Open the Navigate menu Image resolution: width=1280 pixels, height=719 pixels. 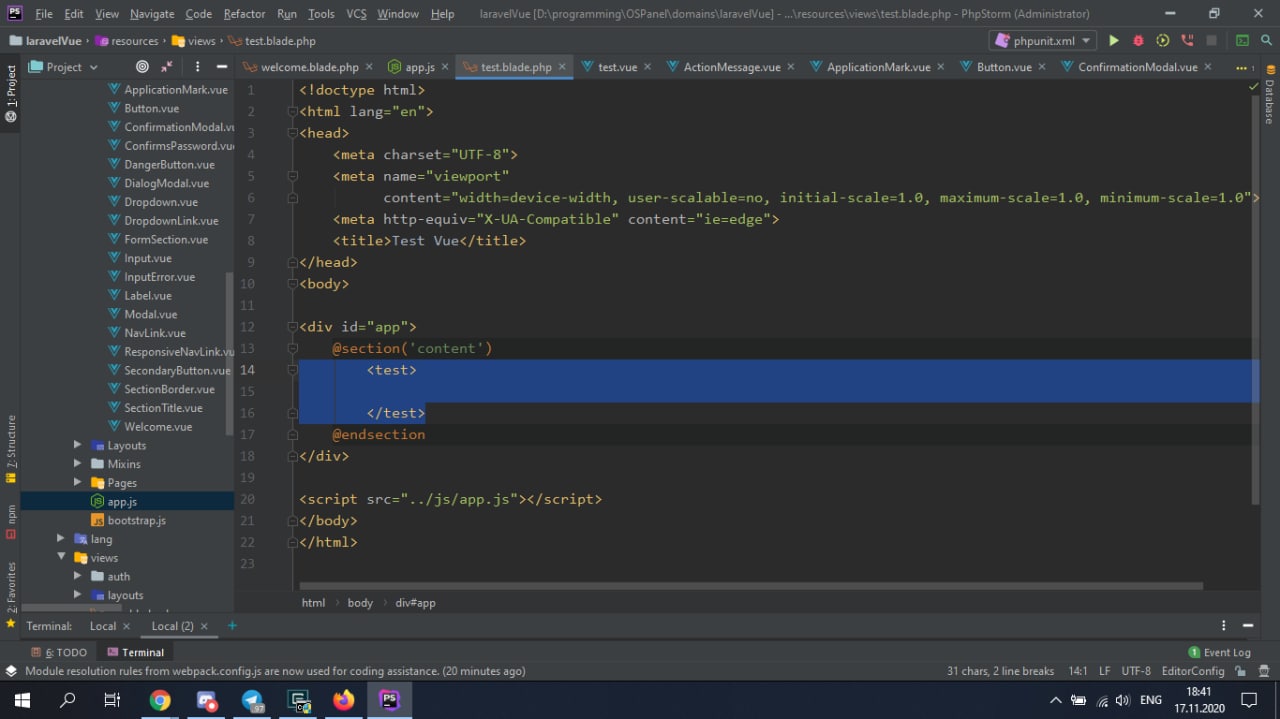tap(152, 14)
